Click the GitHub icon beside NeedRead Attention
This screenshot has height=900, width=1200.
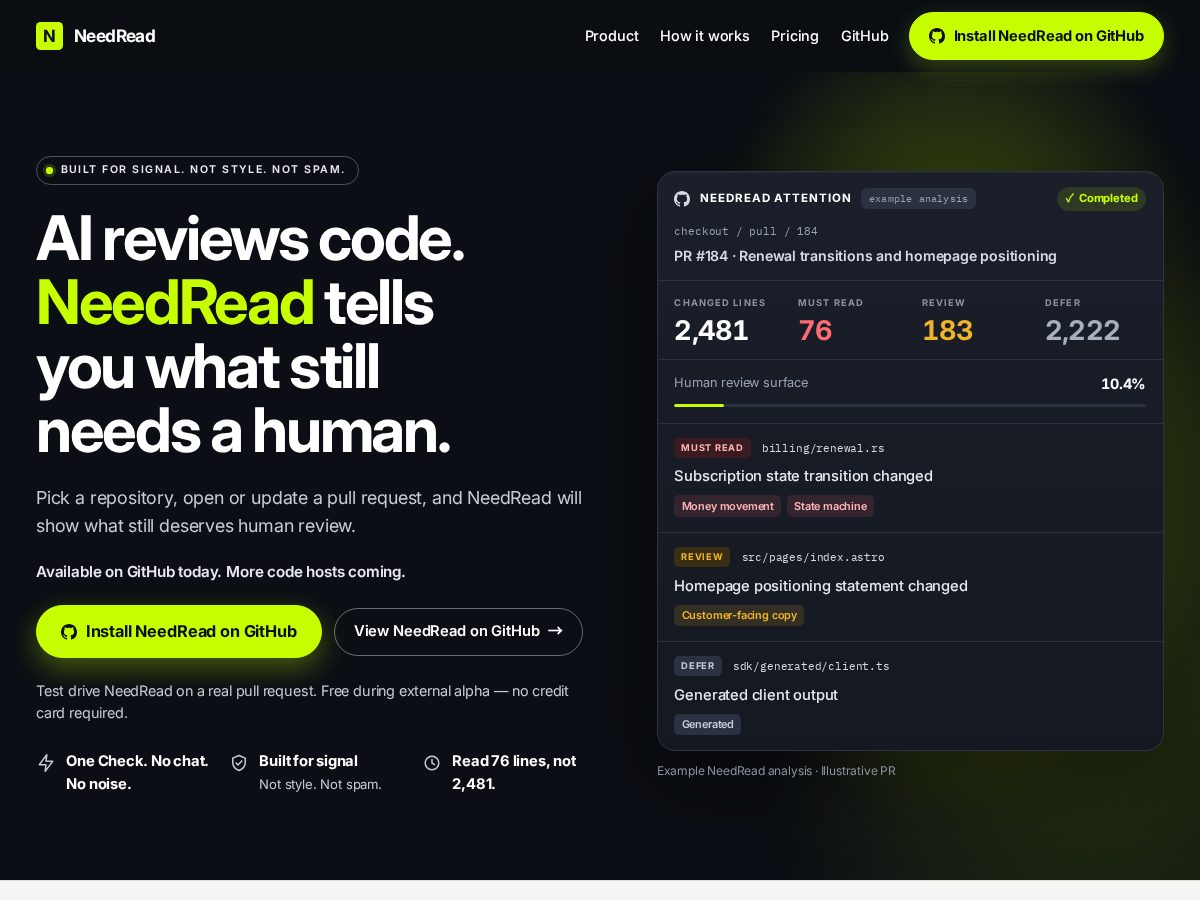pos(682,199)
